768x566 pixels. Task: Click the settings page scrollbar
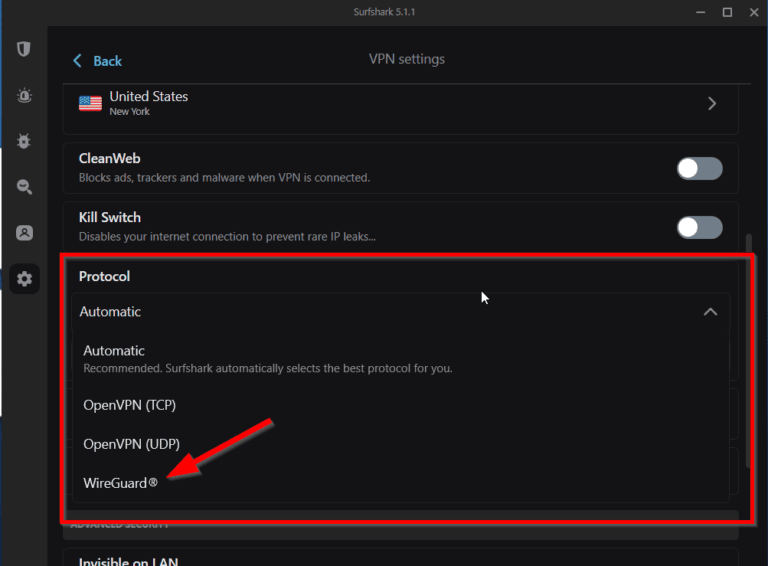click(748, 350)
